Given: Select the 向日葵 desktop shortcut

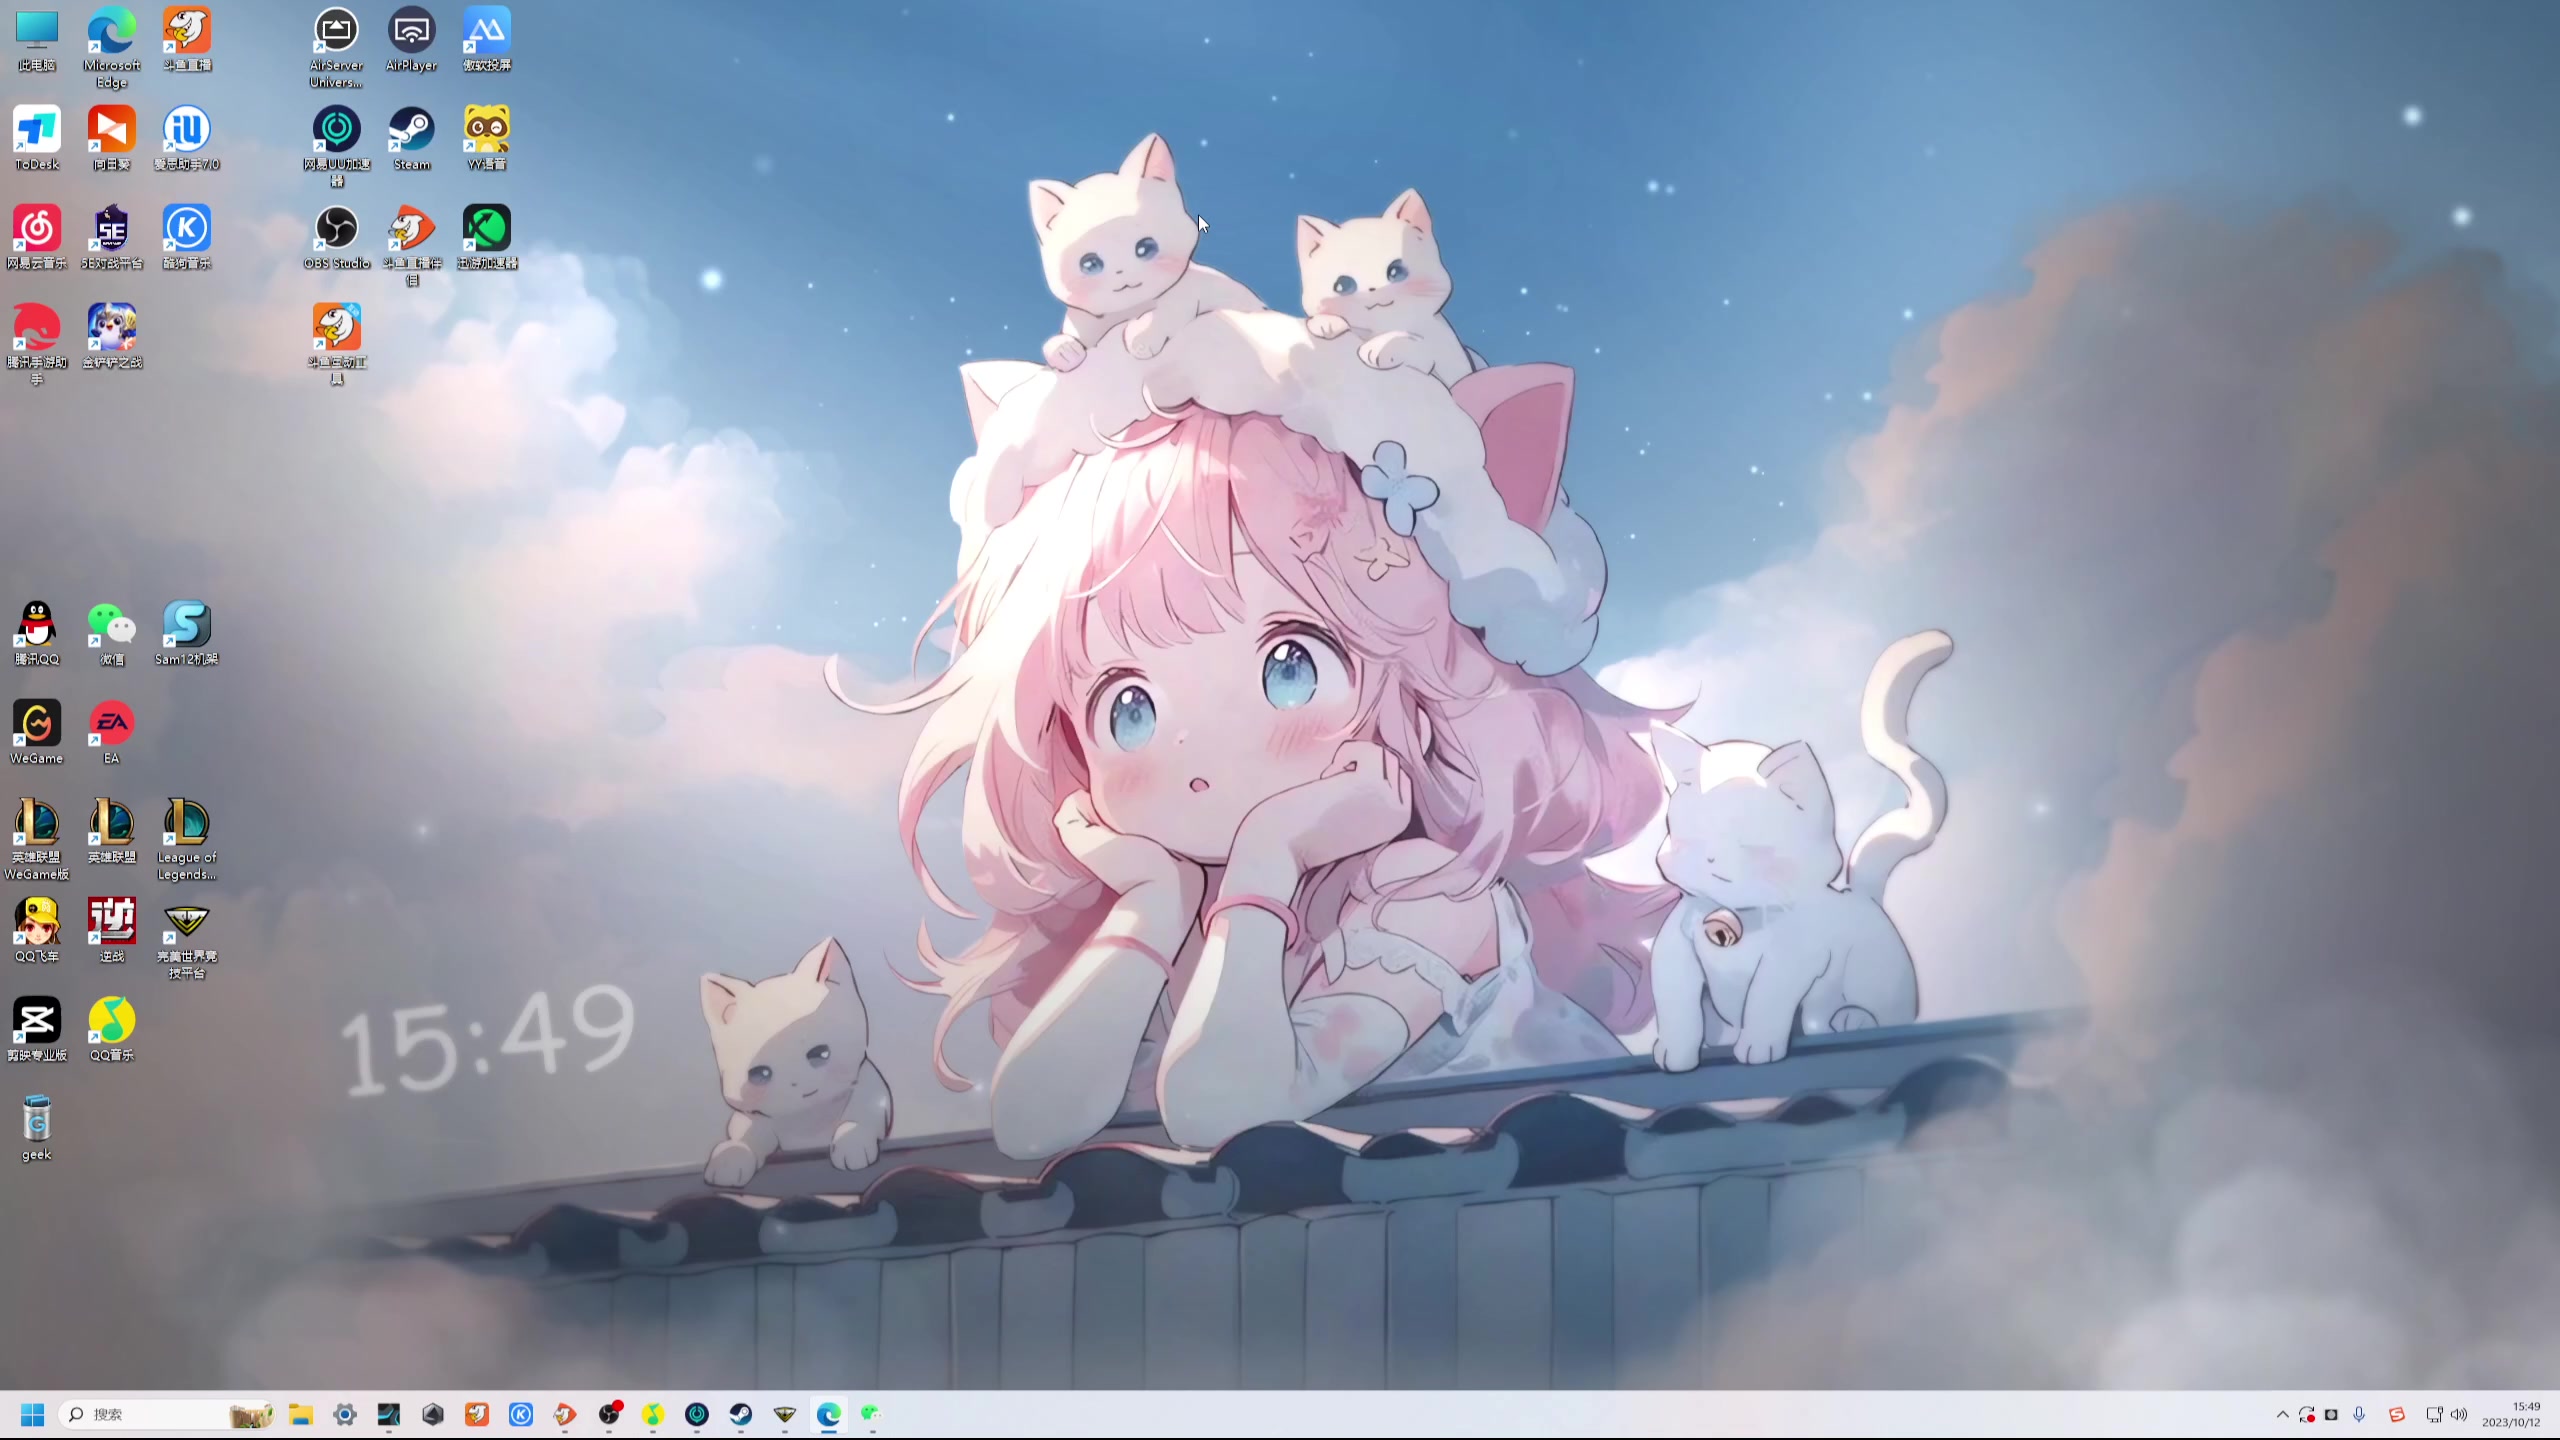Looking at the screenshot, I should (112, 139).
